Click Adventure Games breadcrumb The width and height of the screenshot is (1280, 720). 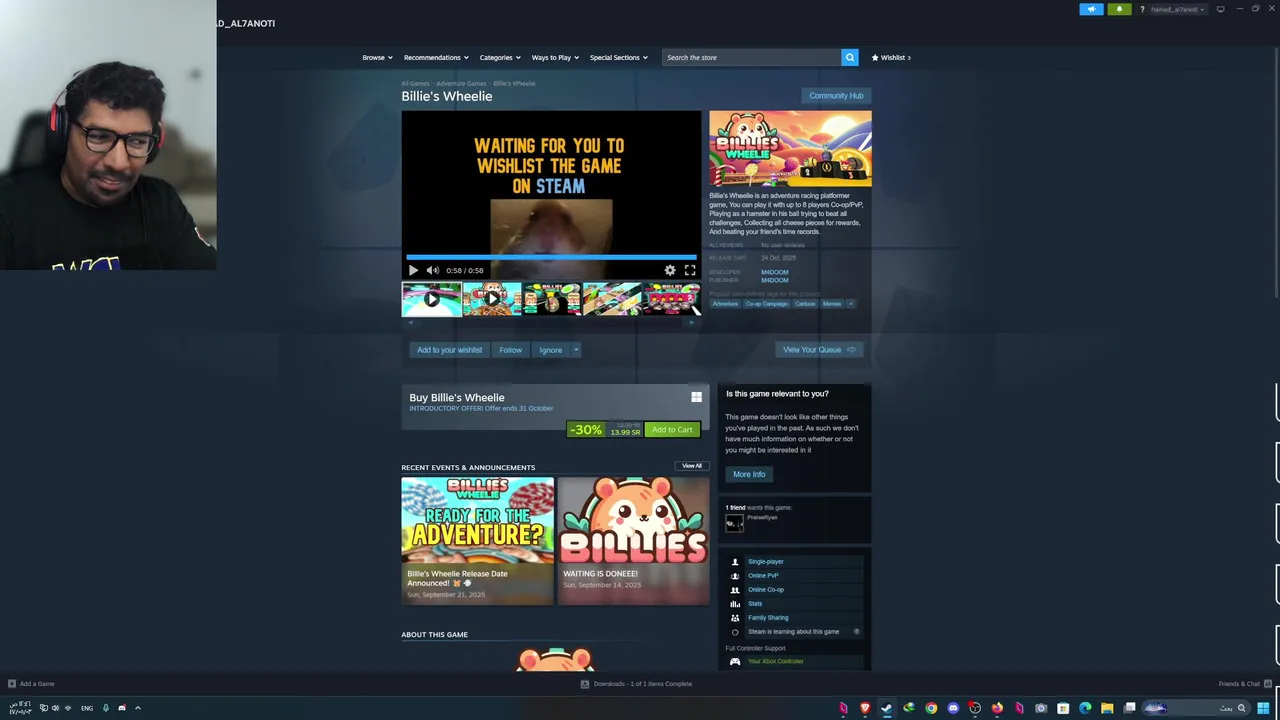[x=461, y=84]
